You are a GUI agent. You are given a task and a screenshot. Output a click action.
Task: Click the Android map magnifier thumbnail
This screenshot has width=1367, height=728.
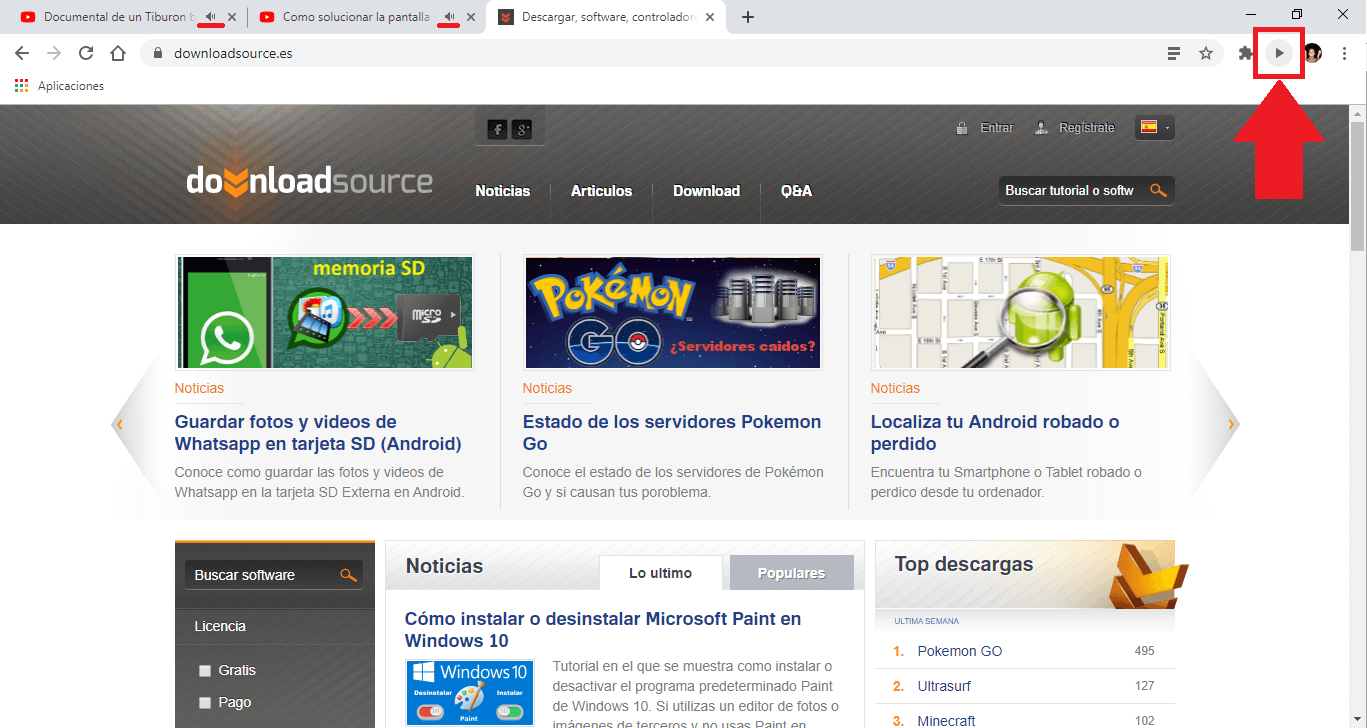tap(1020, 312)
